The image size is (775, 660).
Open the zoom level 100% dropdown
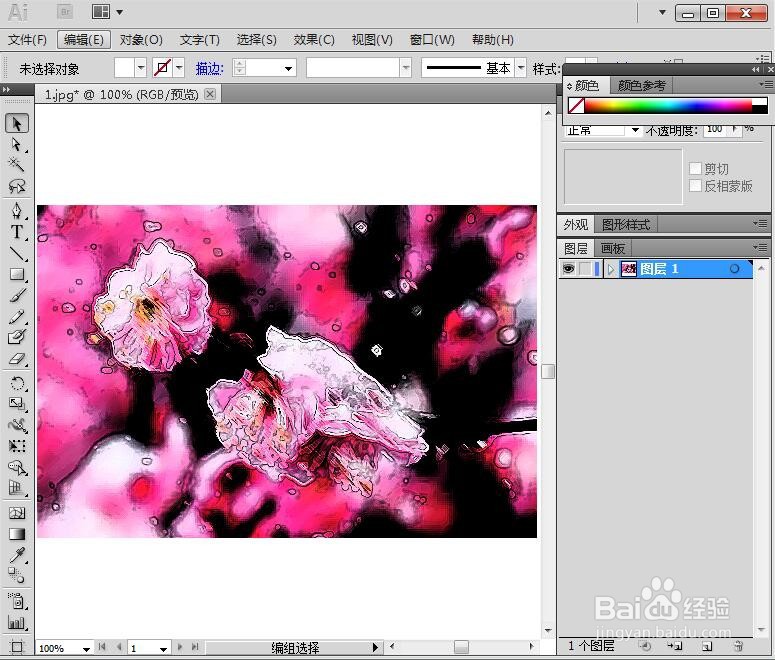tap(86, 648)
